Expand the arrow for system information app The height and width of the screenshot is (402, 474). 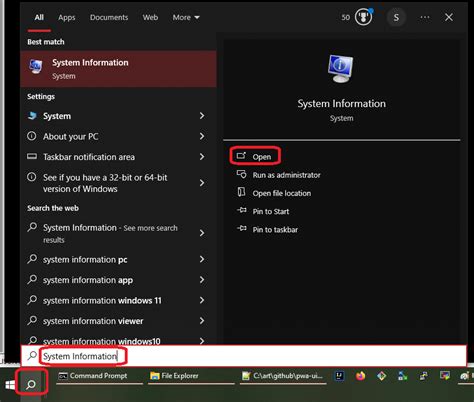tap(202, 280)
